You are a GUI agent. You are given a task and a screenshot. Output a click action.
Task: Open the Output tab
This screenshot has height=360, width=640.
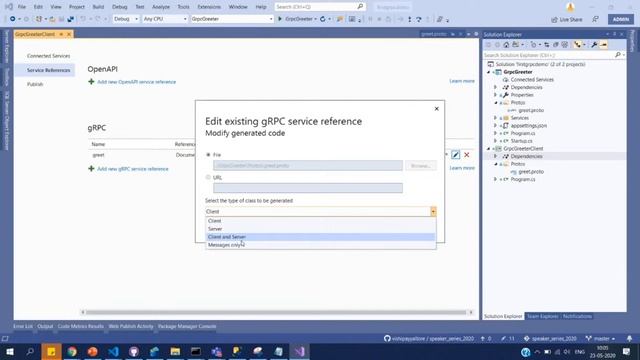[x=45, y=327]
